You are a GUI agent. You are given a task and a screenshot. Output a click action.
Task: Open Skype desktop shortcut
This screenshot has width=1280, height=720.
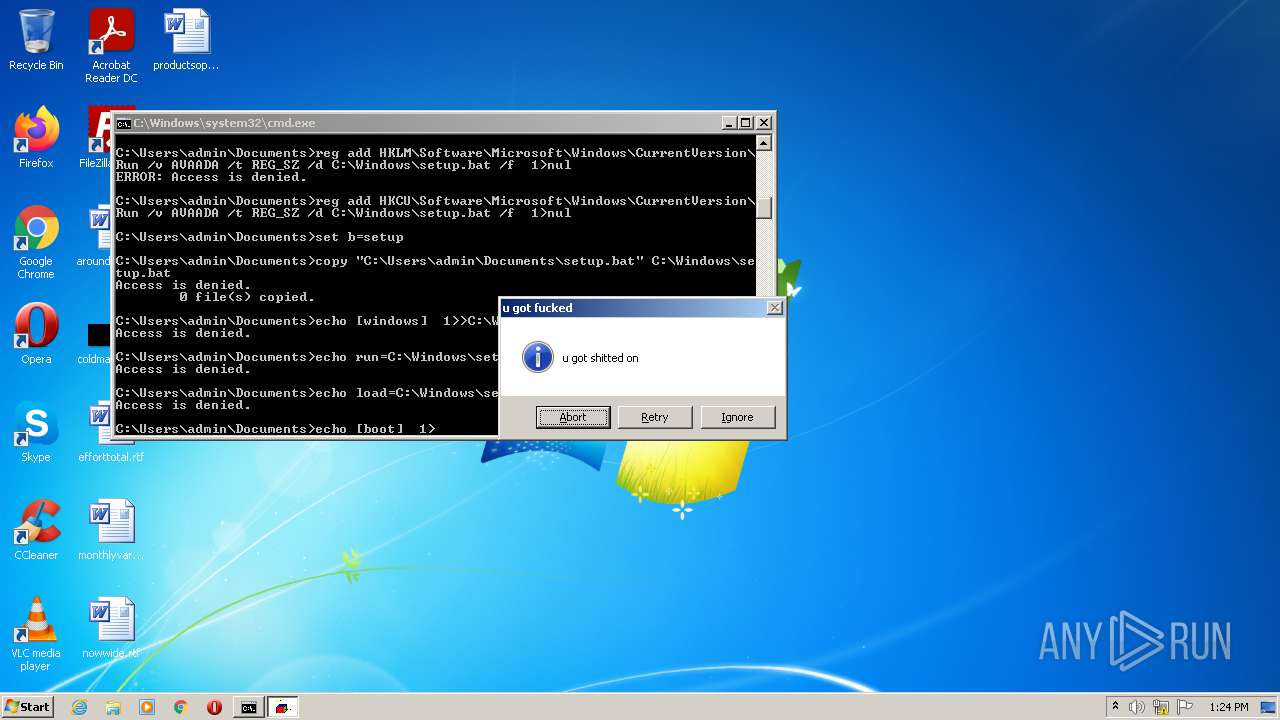coord(36,431)
